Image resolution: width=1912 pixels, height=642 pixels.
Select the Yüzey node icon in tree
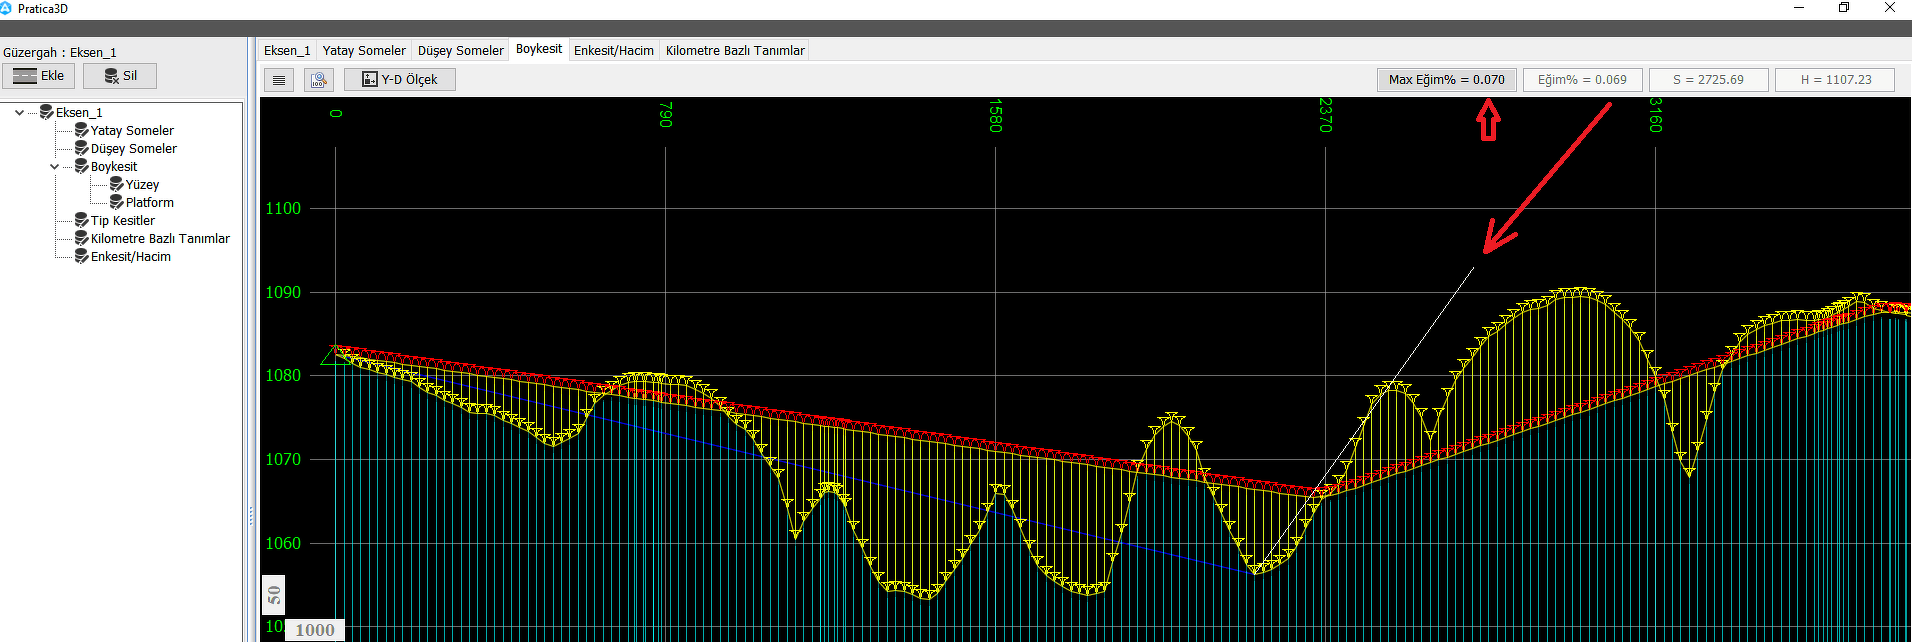tap(116, 185)
